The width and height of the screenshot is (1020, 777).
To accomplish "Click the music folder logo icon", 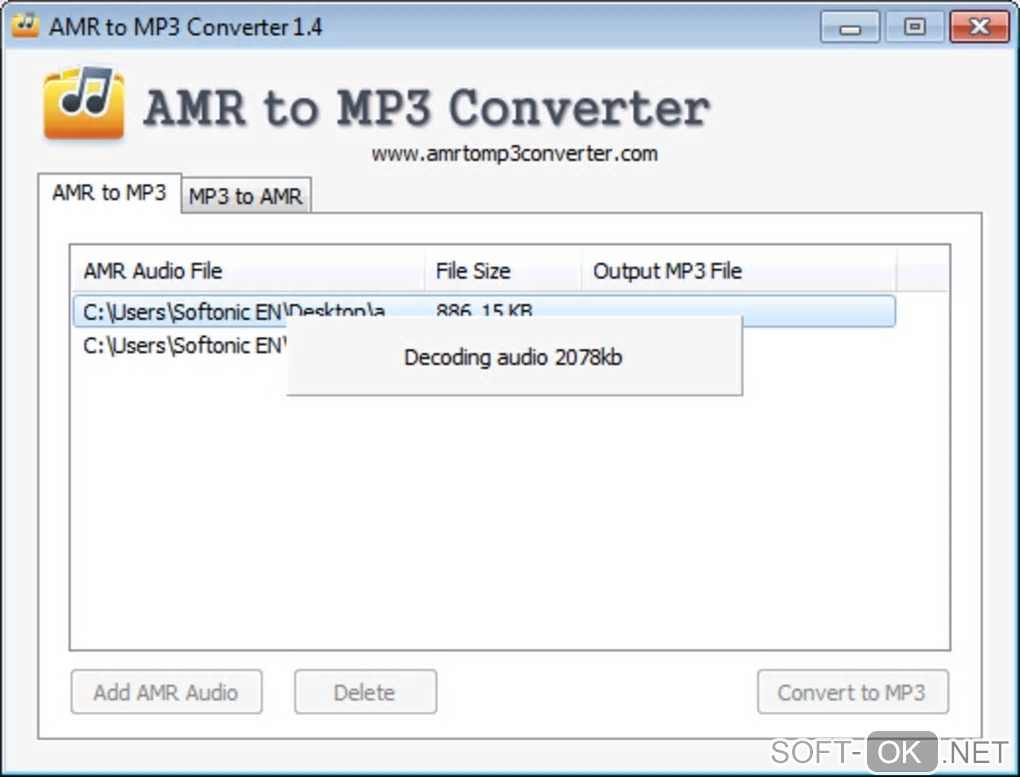I will coord(84,102).
